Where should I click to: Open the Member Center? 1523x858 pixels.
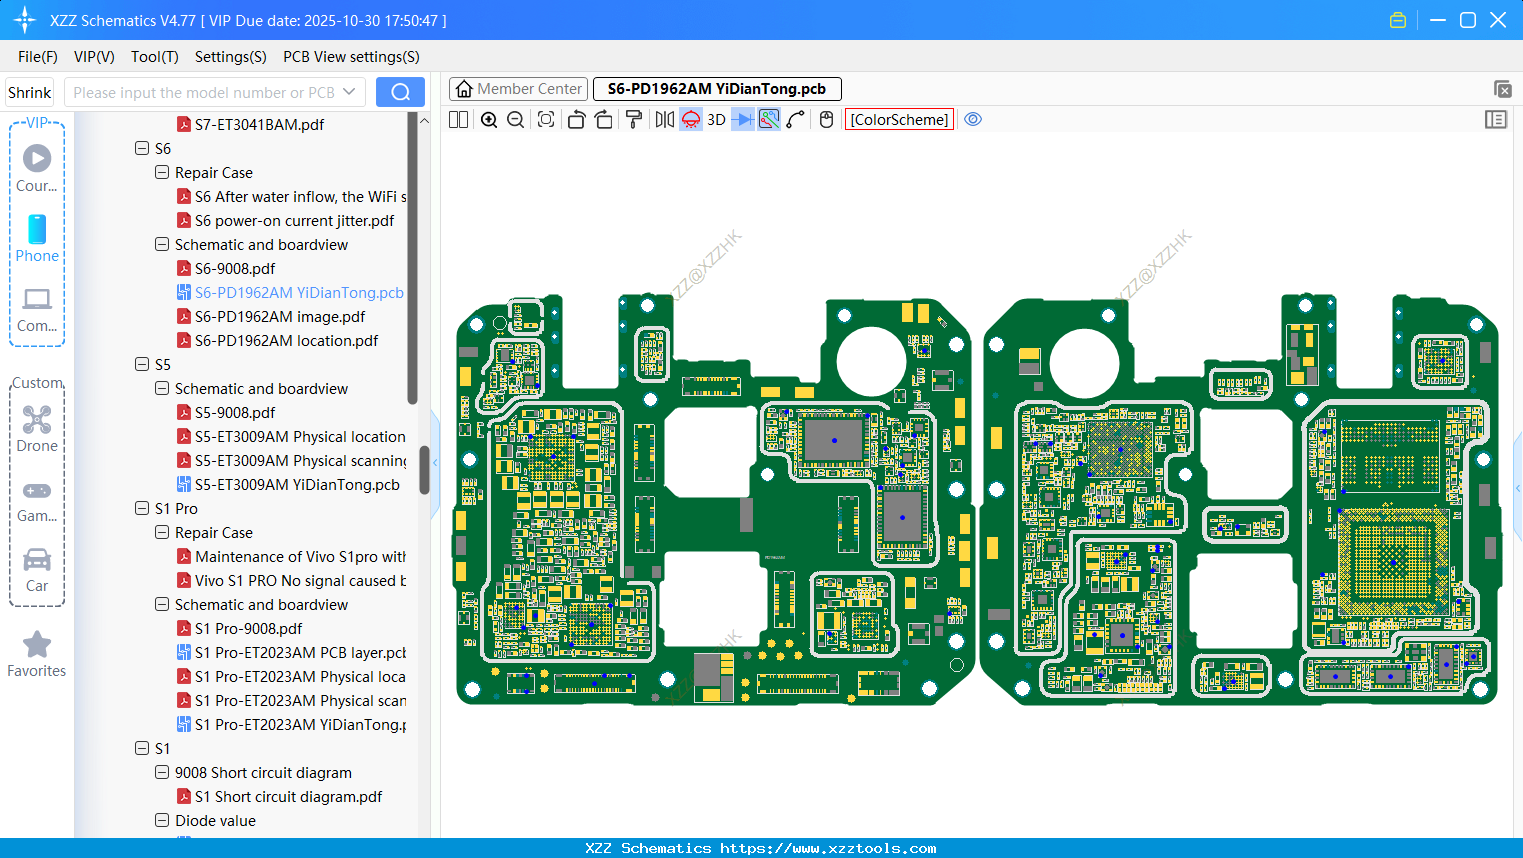coord(518,88)
